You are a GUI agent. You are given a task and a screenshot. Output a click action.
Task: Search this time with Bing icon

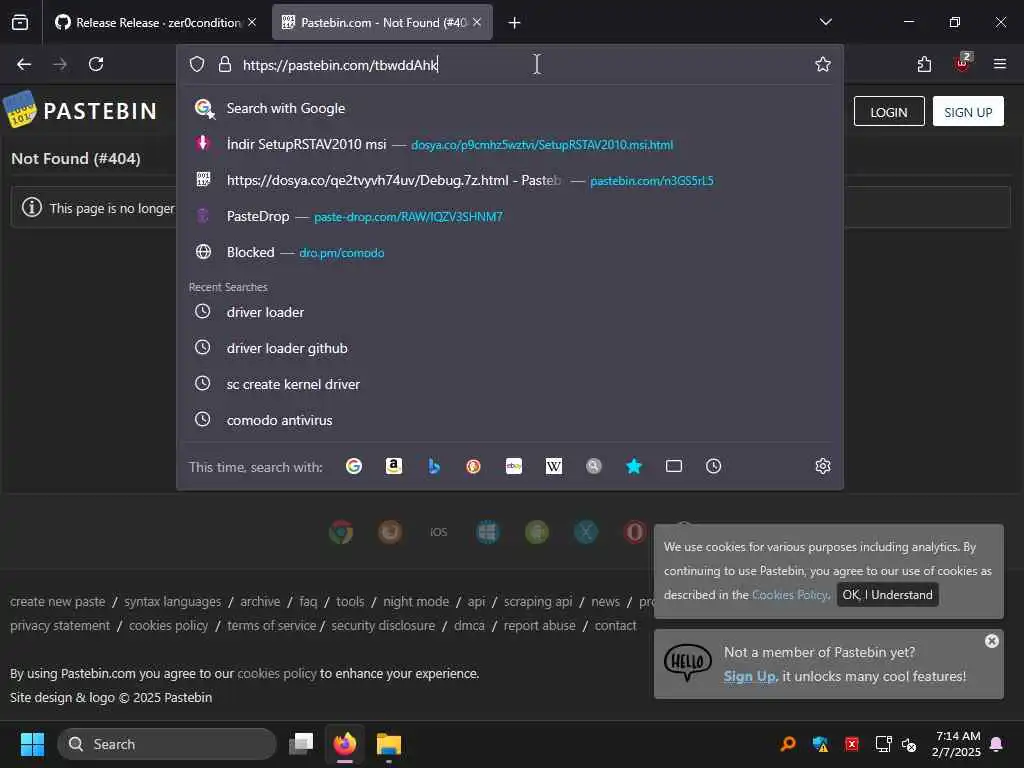click(434, 466)
